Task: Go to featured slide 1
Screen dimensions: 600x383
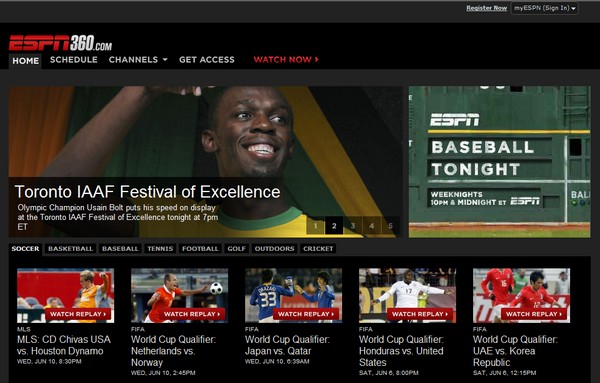Action: (x=315, y=226)
